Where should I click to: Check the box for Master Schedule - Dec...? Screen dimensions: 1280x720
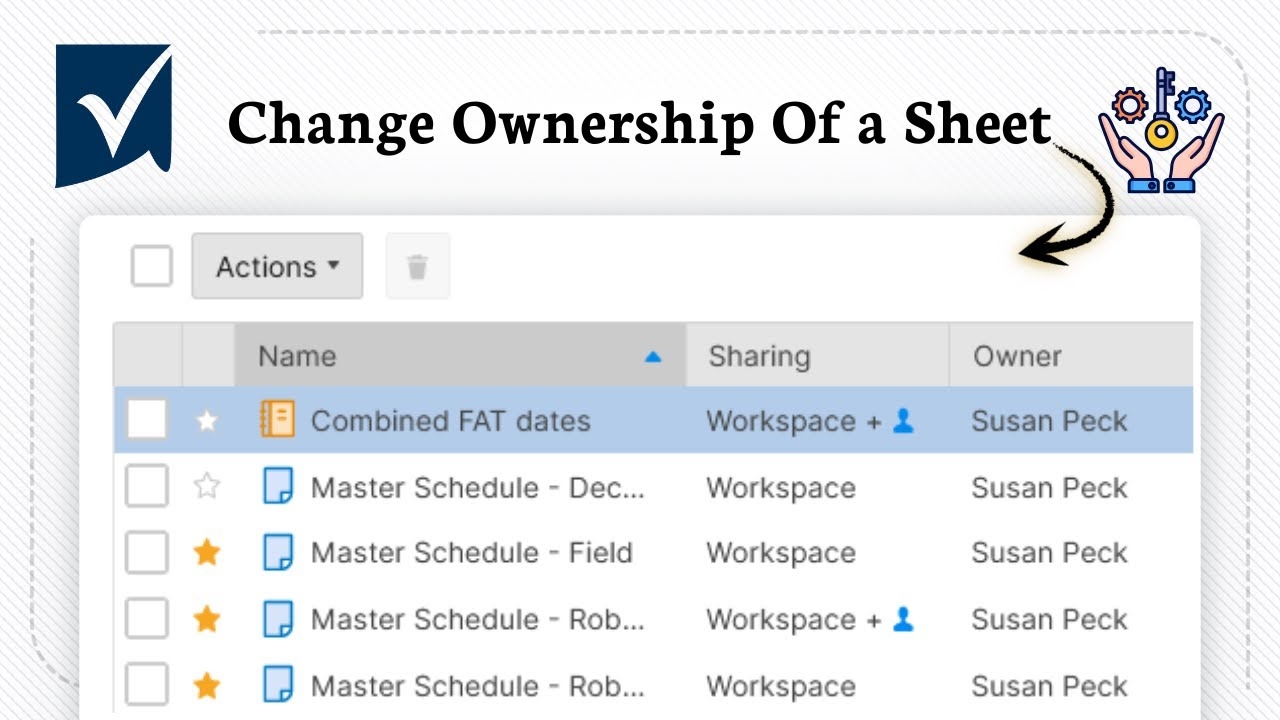pos(147,487)
